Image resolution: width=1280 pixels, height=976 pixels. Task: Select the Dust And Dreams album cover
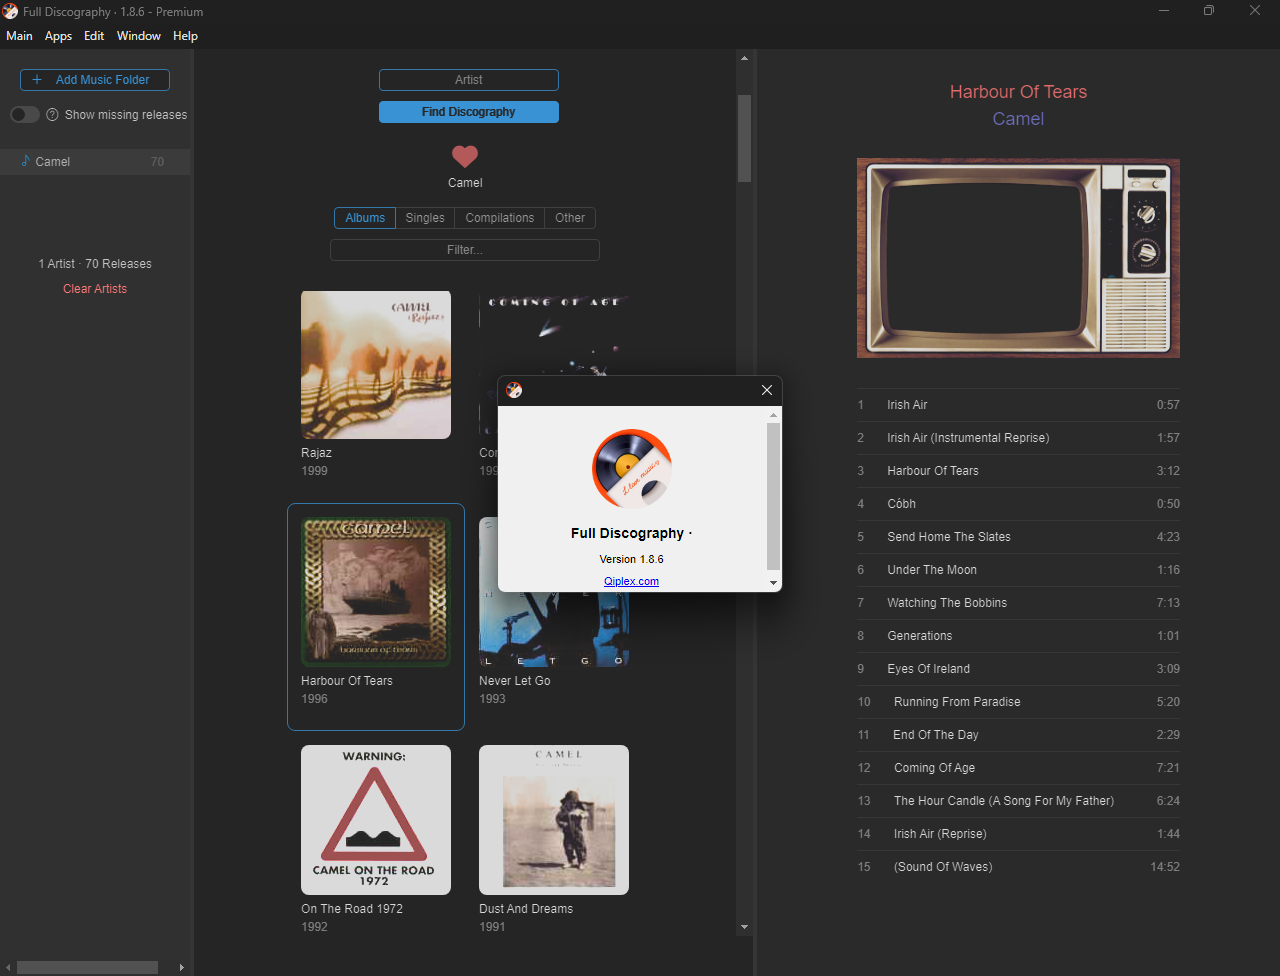(x=554, y=820)
